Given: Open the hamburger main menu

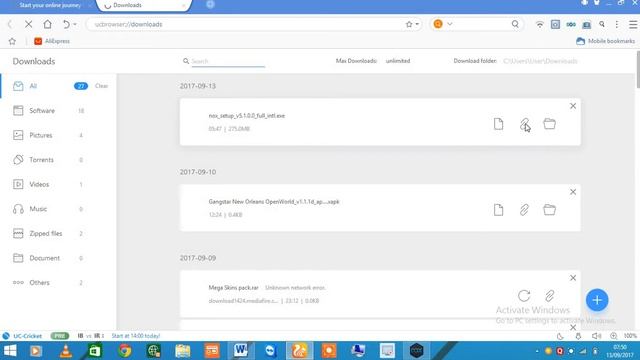Looking at the screenshot, I should point(633,24).
